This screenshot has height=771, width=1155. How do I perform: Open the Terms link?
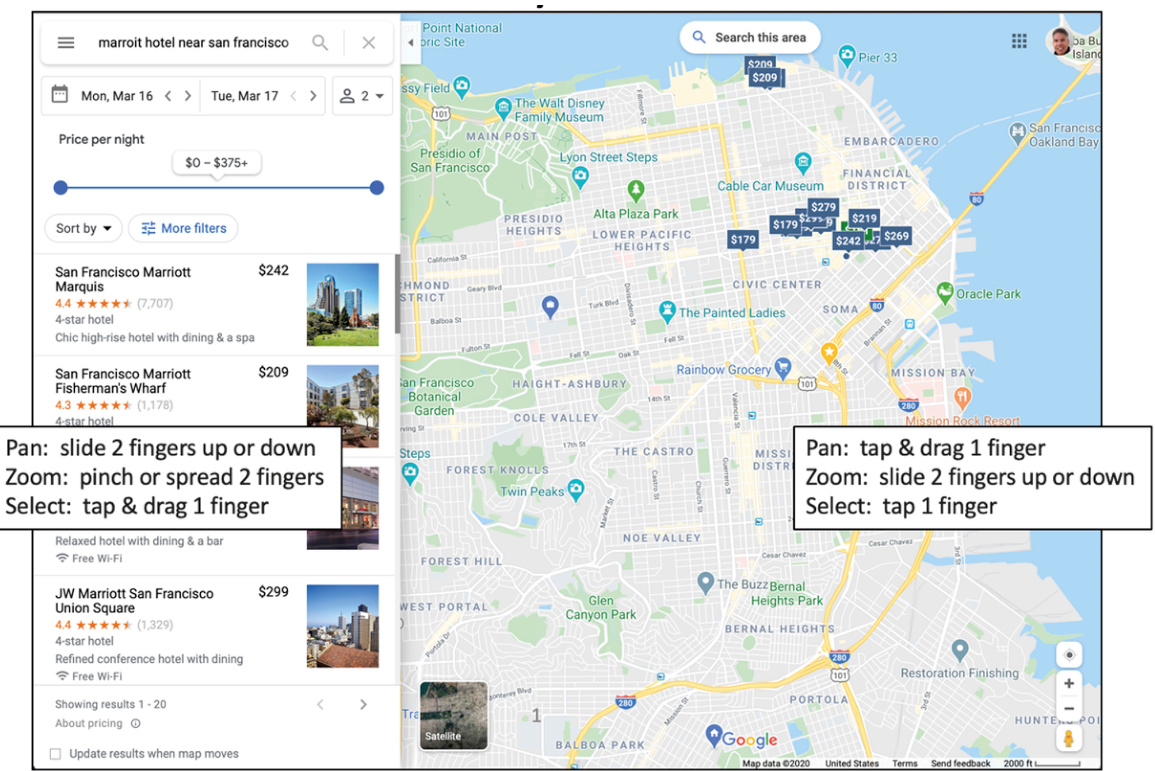point(905,764)
